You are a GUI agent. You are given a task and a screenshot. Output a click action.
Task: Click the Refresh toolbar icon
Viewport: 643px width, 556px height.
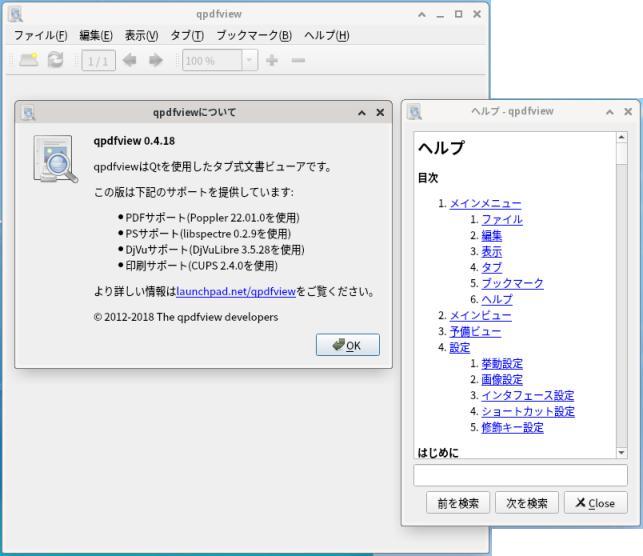point(55,60)
